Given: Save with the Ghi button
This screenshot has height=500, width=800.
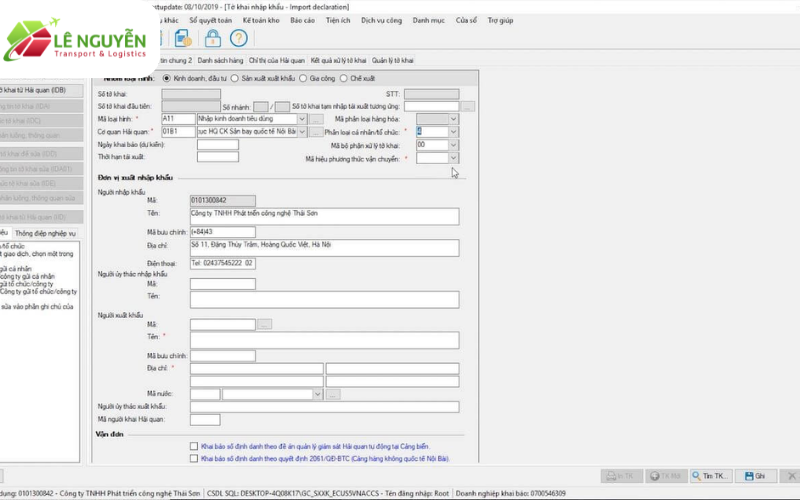Looking at the screenshot, I should (x=756, y=476).
